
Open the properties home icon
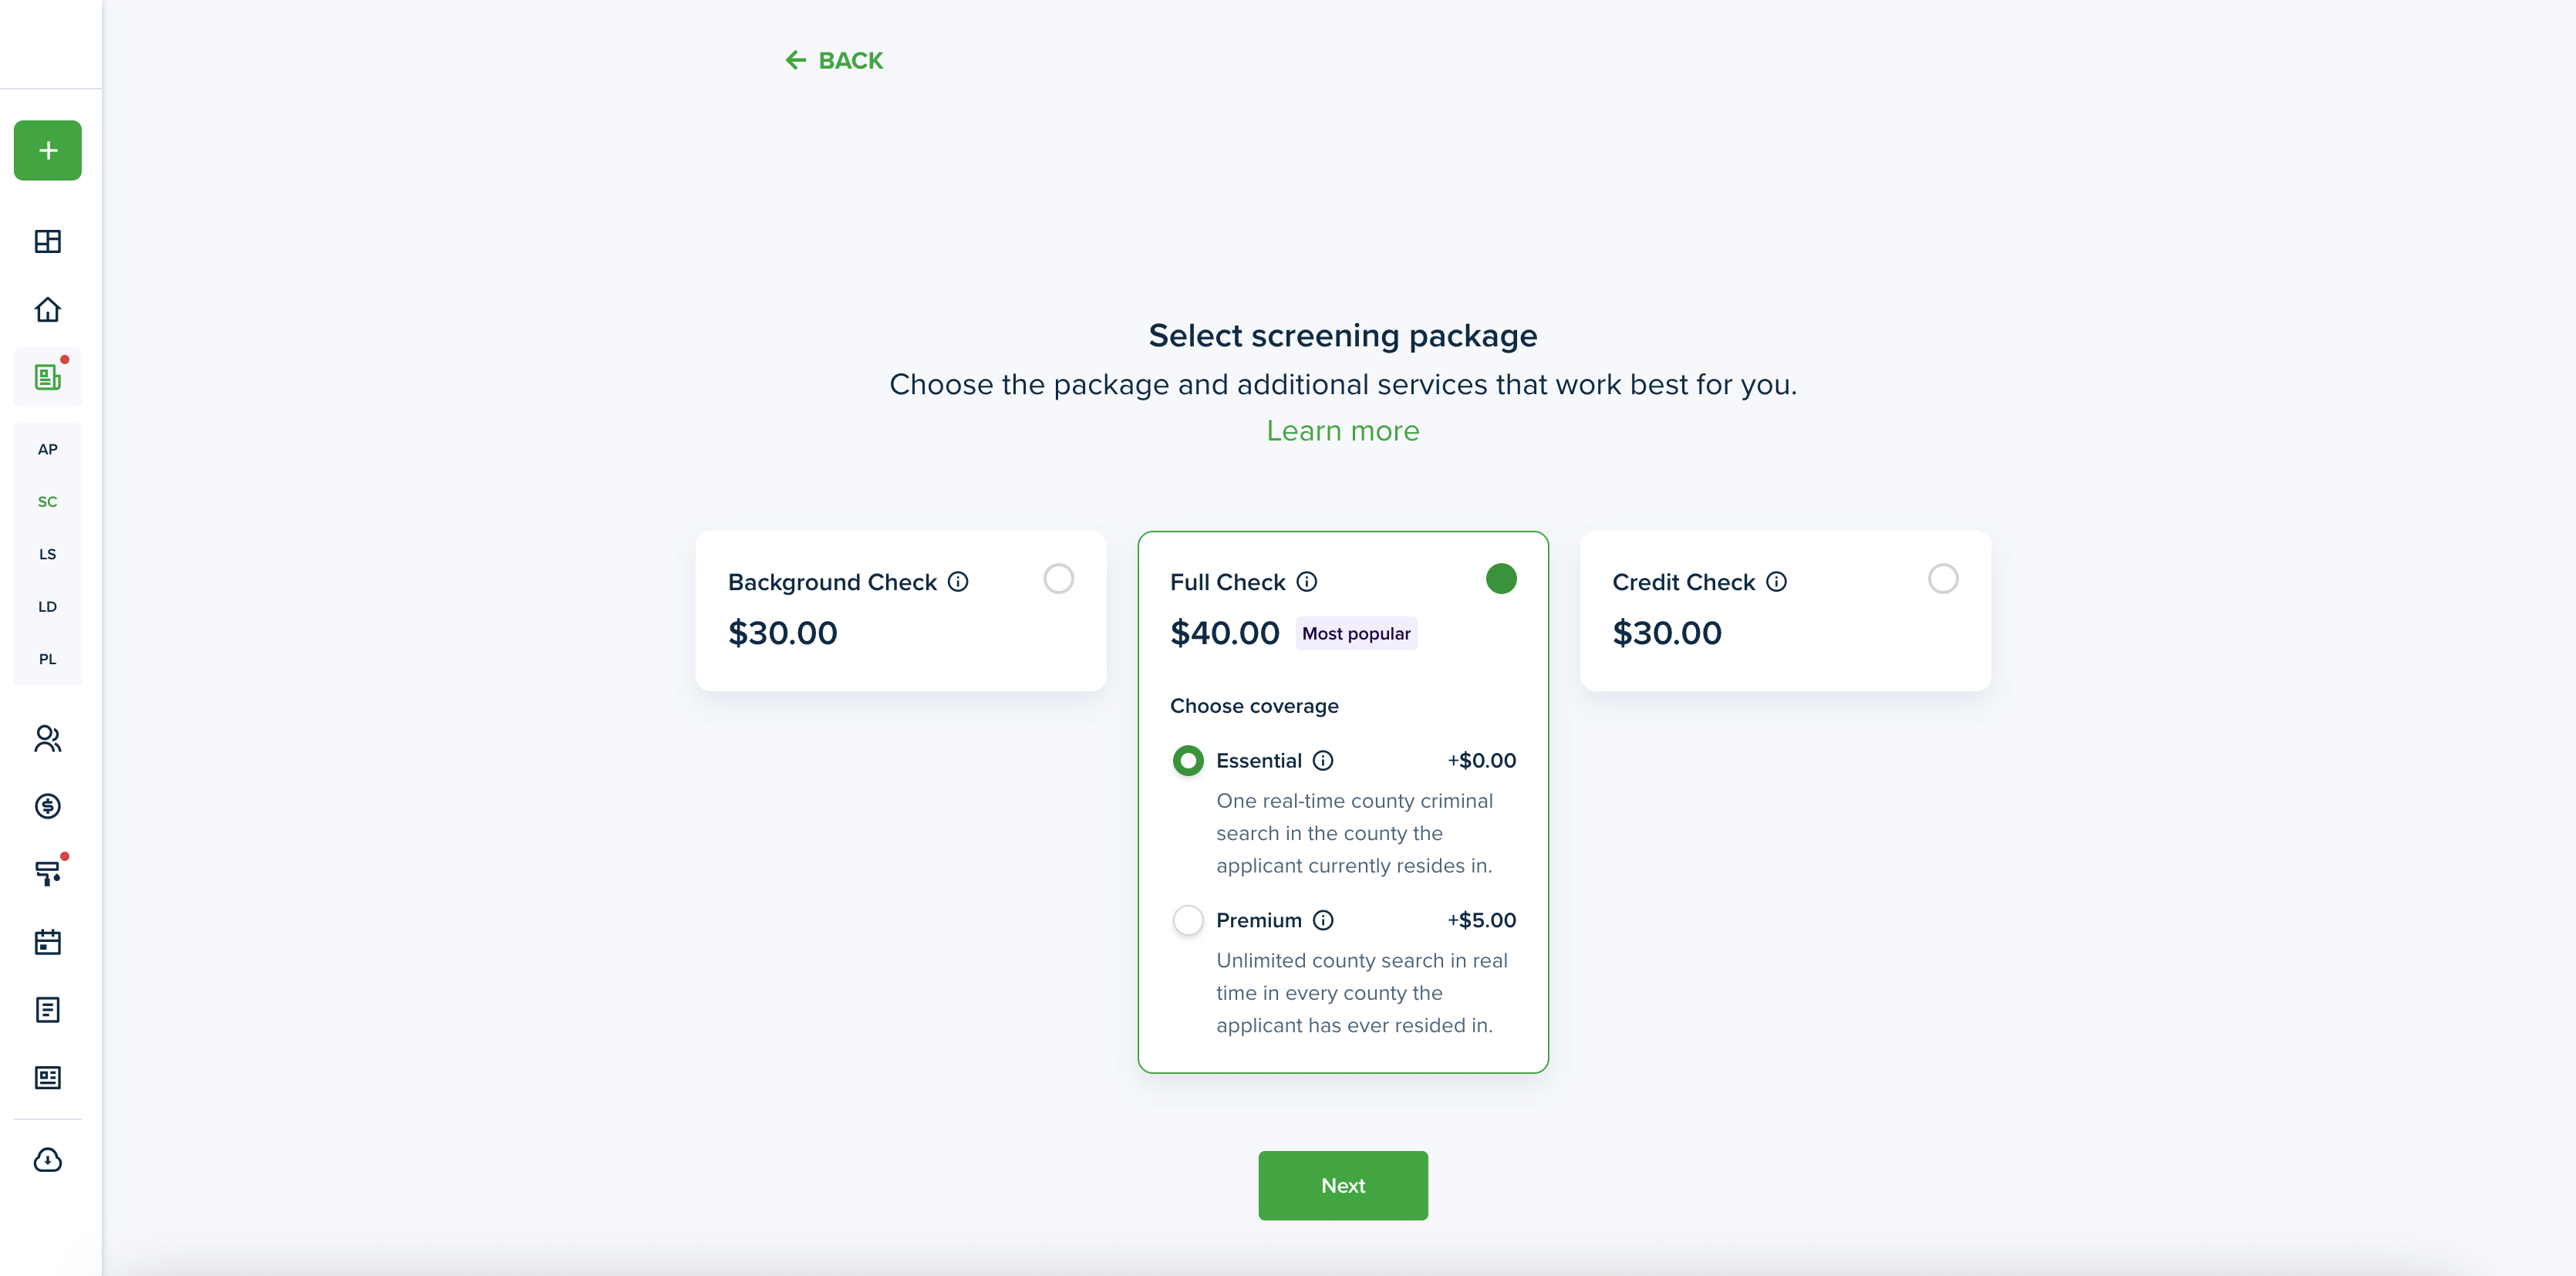coord(48,309)
